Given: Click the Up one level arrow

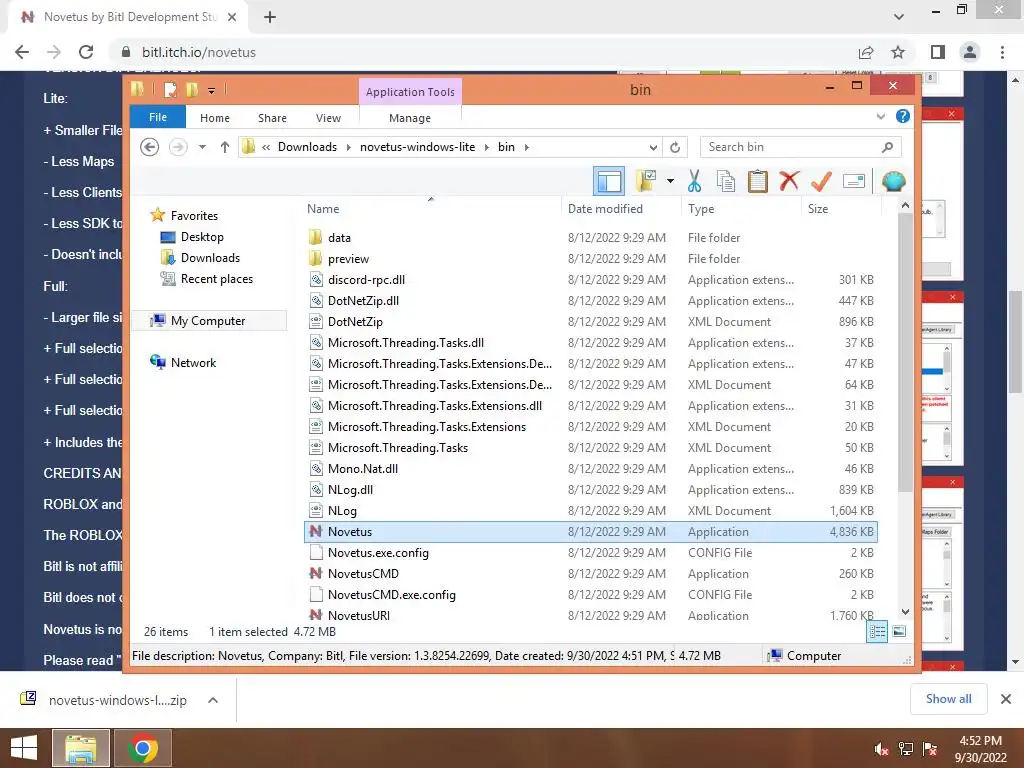Looking at the screenshot, I should click(225, 147).
